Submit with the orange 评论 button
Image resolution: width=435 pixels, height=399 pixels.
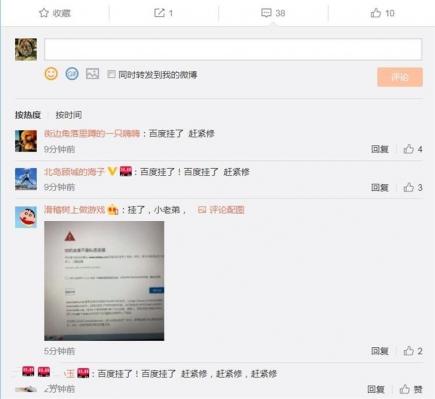pyautogui.click(x=400, y=77)
